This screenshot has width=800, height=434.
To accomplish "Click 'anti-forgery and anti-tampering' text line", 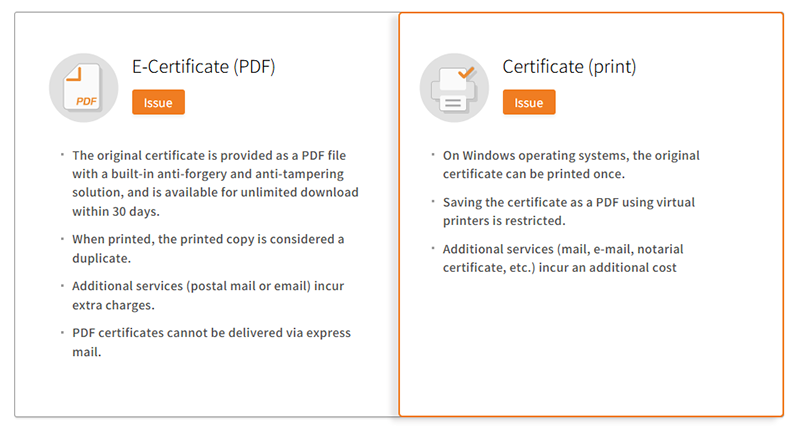I will pos(215,174).
